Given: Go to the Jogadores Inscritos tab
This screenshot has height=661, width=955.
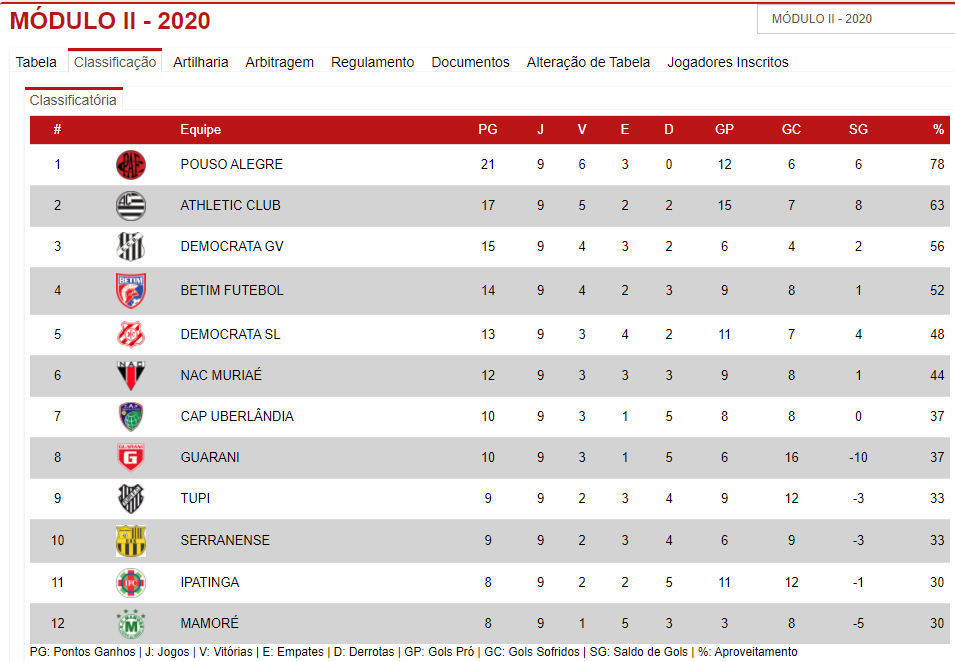Looking at the screenshot, I should pos(727,62).
